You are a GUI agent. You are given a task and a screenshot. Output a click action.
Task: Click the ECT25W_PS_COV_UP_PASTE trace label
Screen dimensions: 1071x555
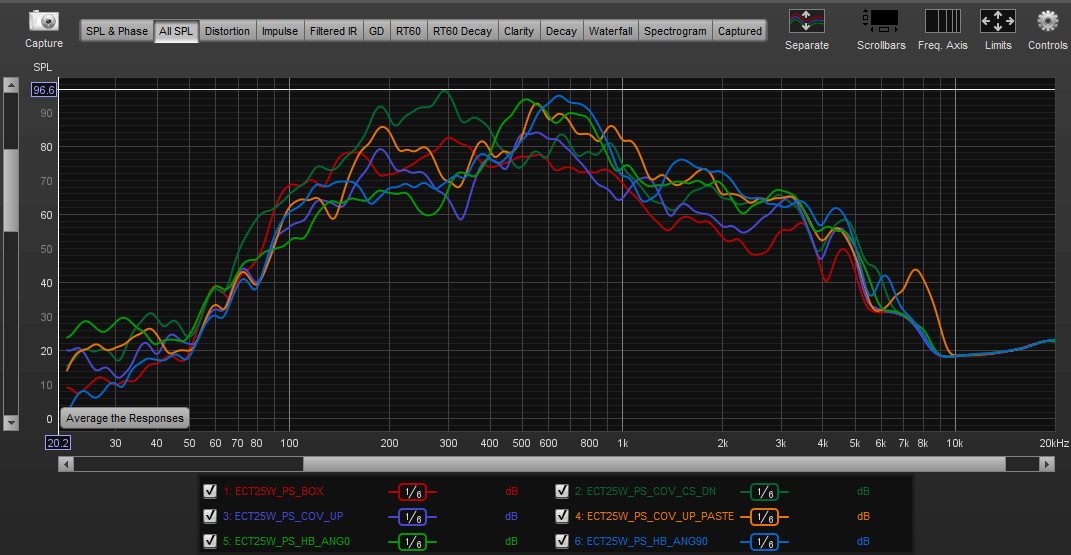point(654,517)
